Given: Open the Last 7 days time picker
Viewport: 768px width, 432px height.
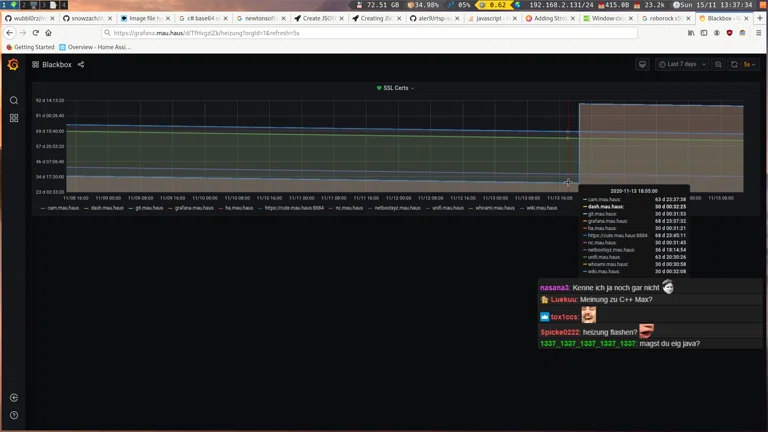Looking at the screenshot, I should (x=682, y=65).
